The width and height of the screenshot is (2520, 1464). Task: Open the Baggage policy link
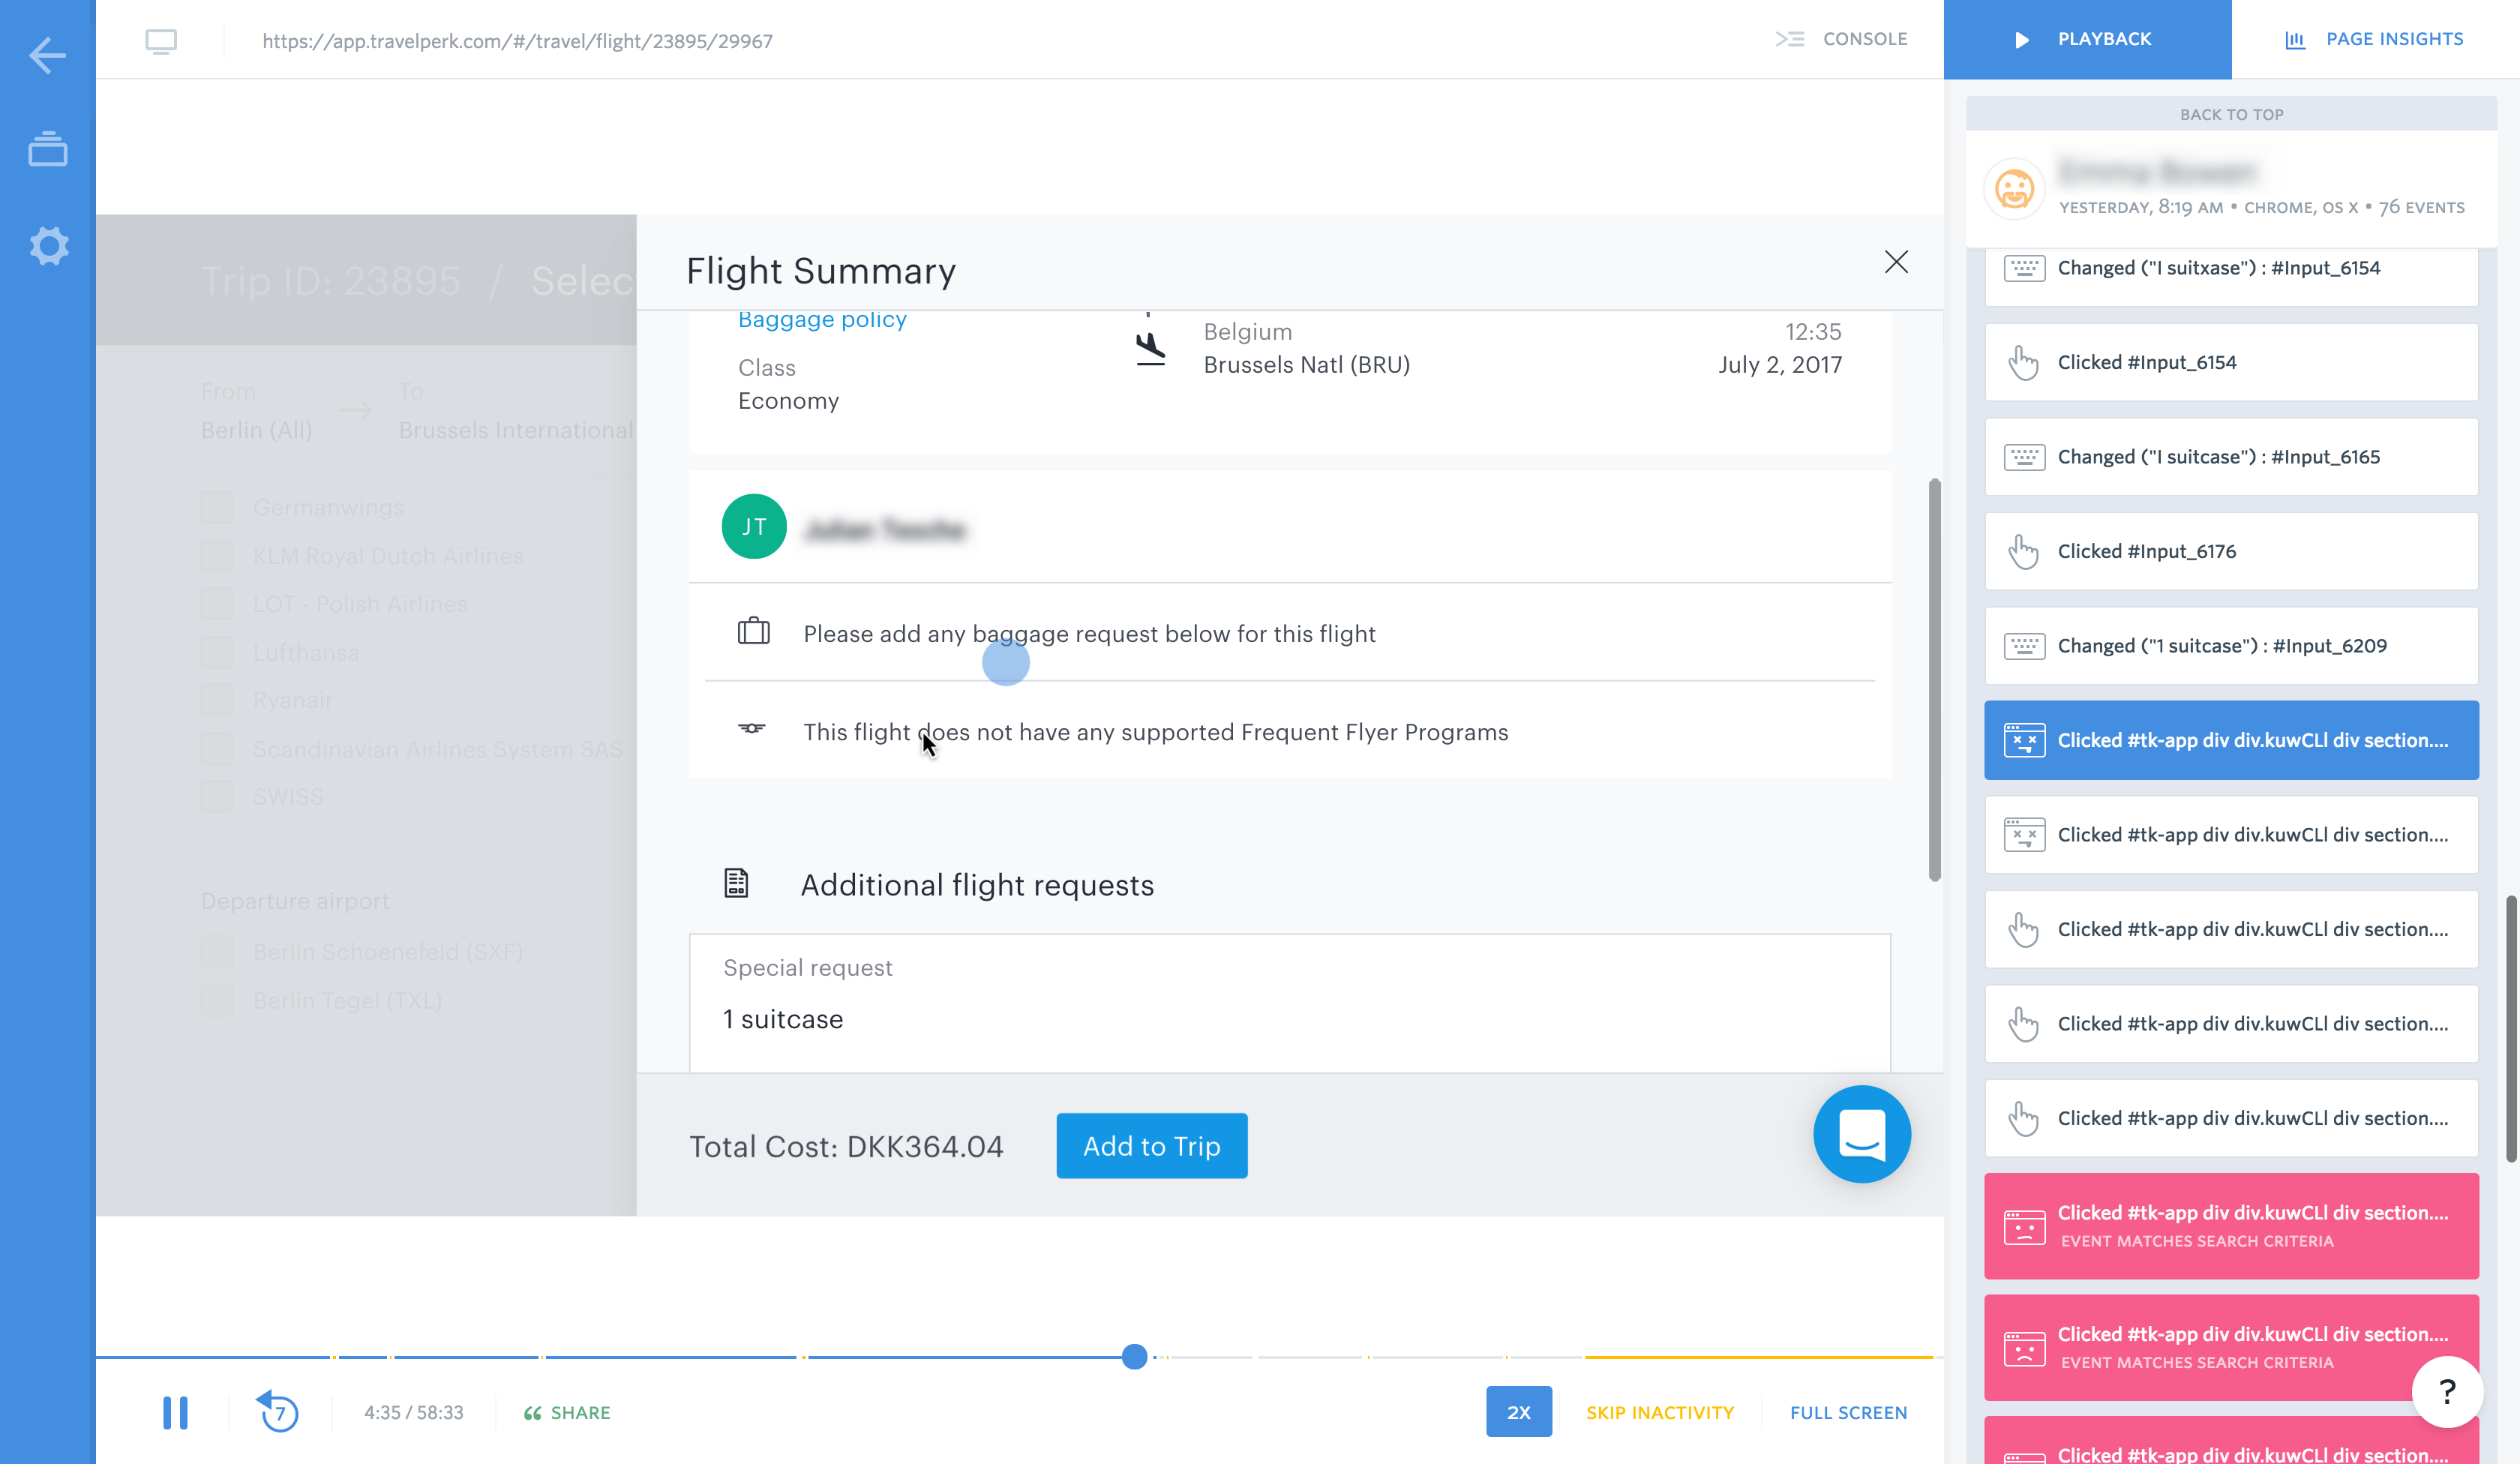821,319
